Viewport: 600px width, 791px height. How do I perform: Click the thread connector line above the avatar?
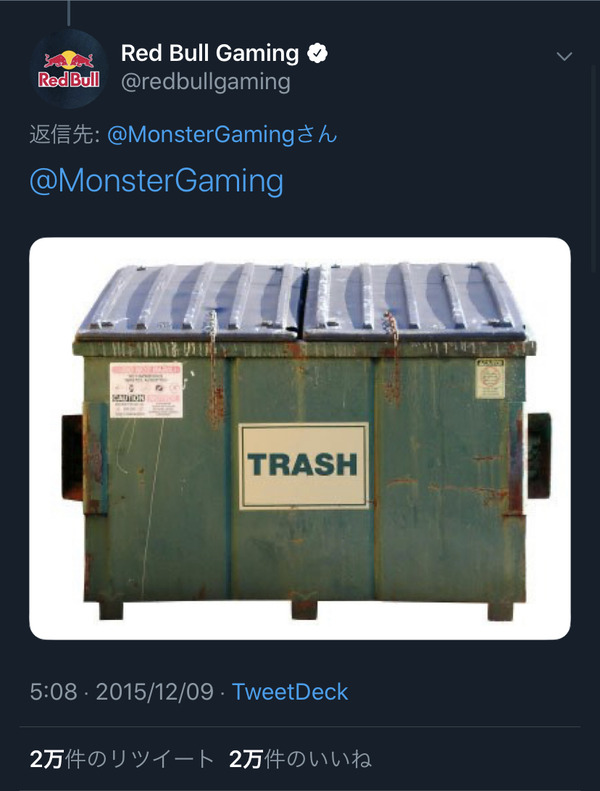click(x=69, y=13)
